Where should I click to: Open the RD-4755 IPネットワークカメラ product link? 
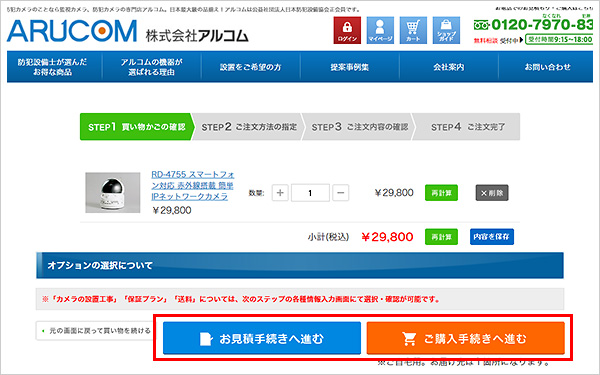click(192, 186)
